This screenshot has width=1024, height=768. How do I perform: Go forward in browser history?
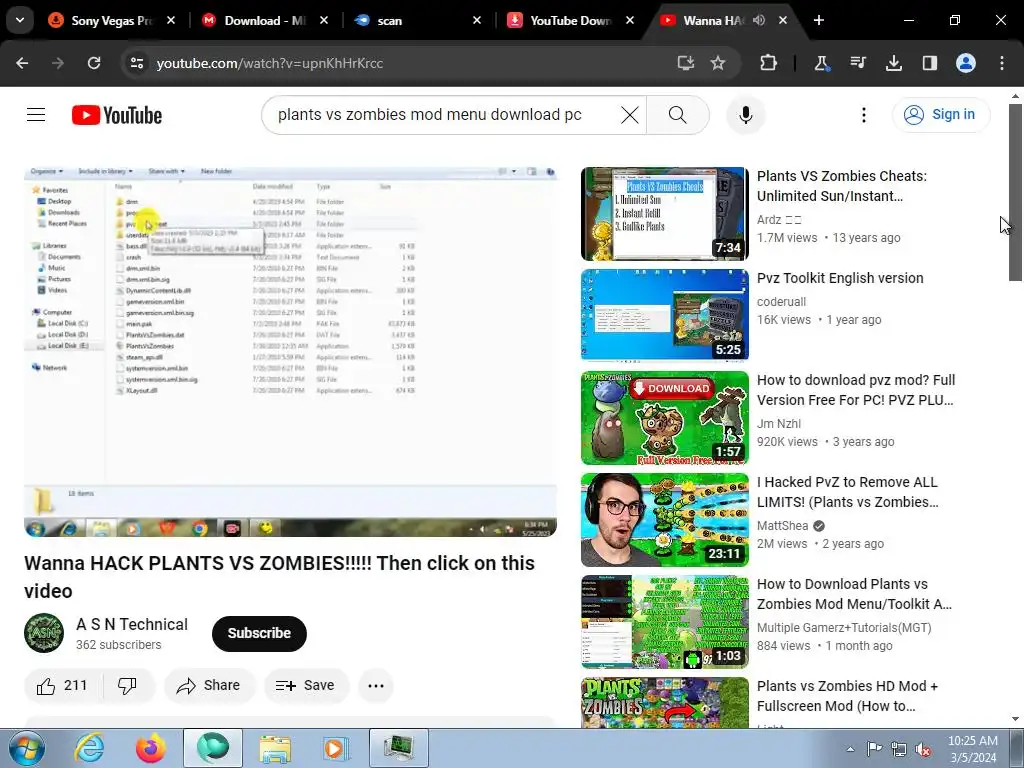pyautogui.click(x=58, y=63)
